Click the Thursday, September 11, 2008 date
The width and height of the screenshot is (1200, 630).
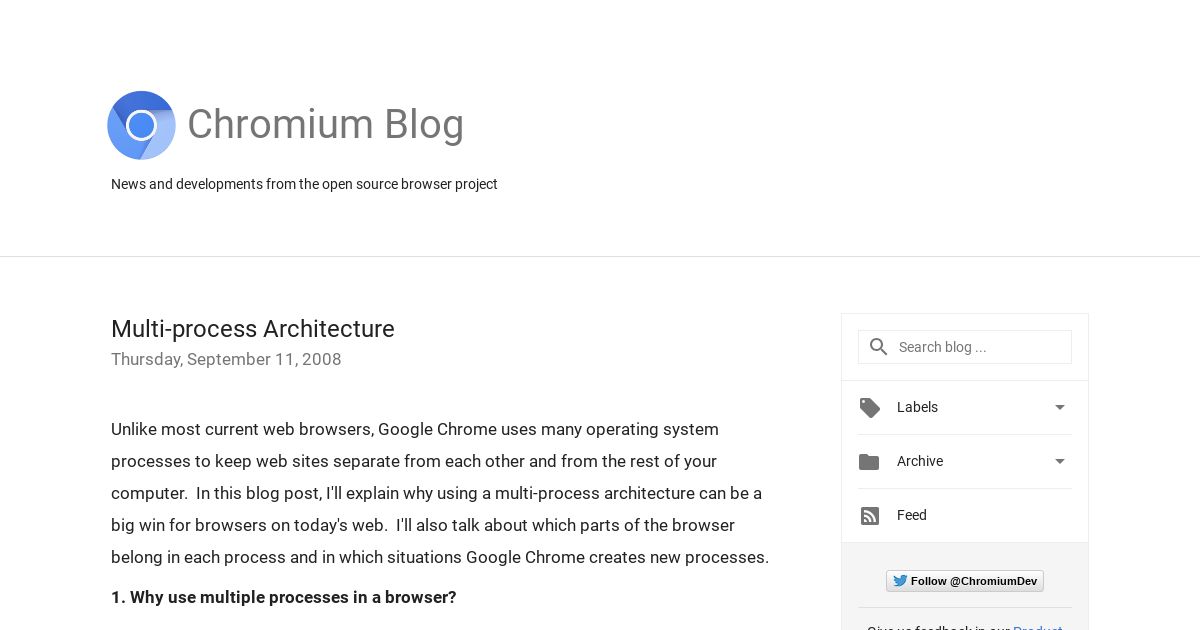pos(226,359)
